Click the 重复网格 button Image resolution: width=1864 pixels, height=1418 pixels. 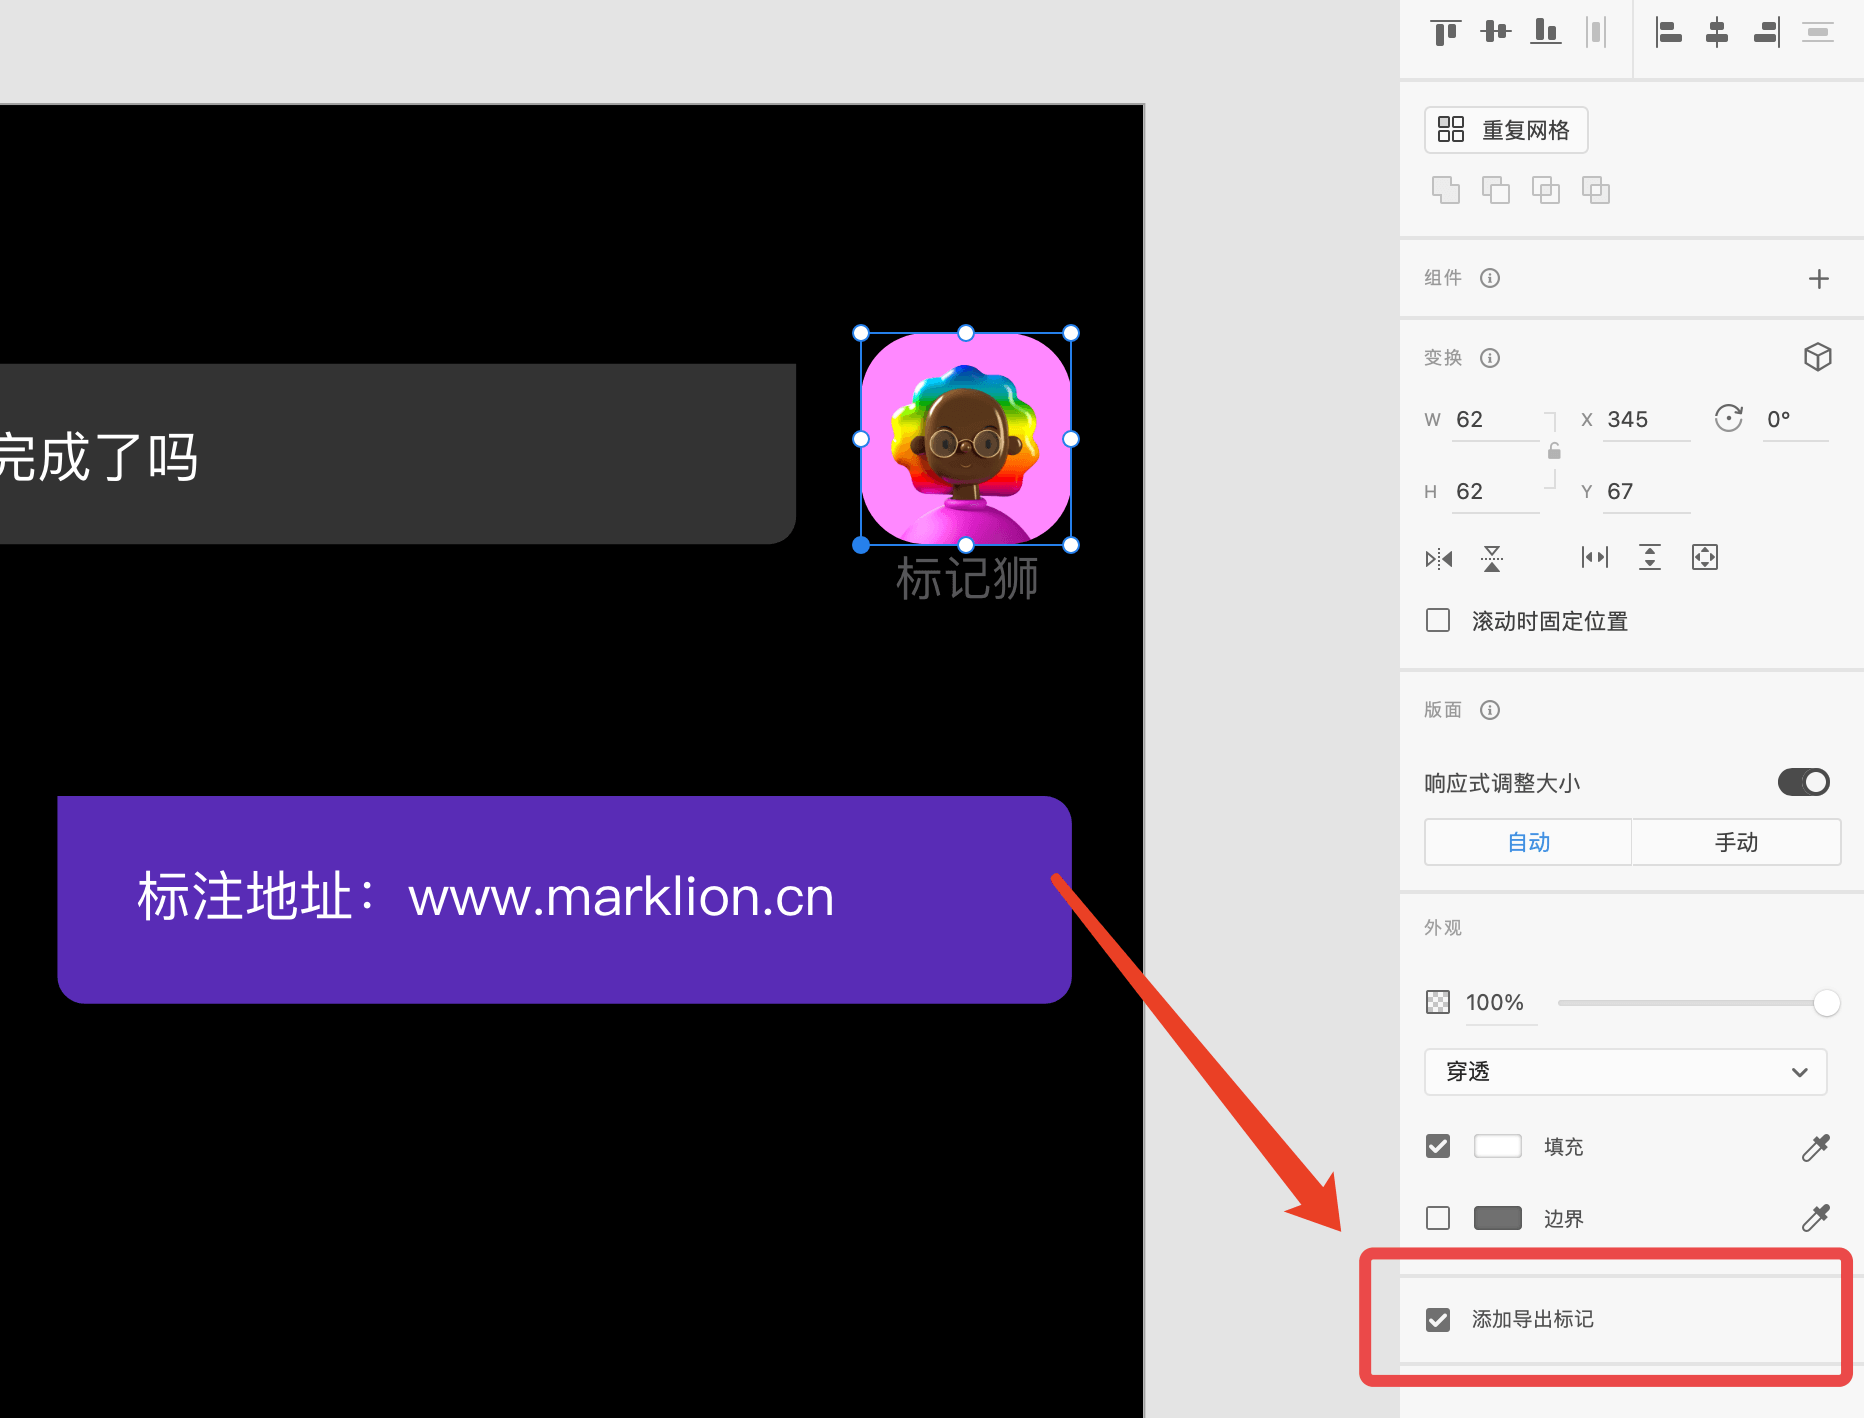tap(1506, 130)
